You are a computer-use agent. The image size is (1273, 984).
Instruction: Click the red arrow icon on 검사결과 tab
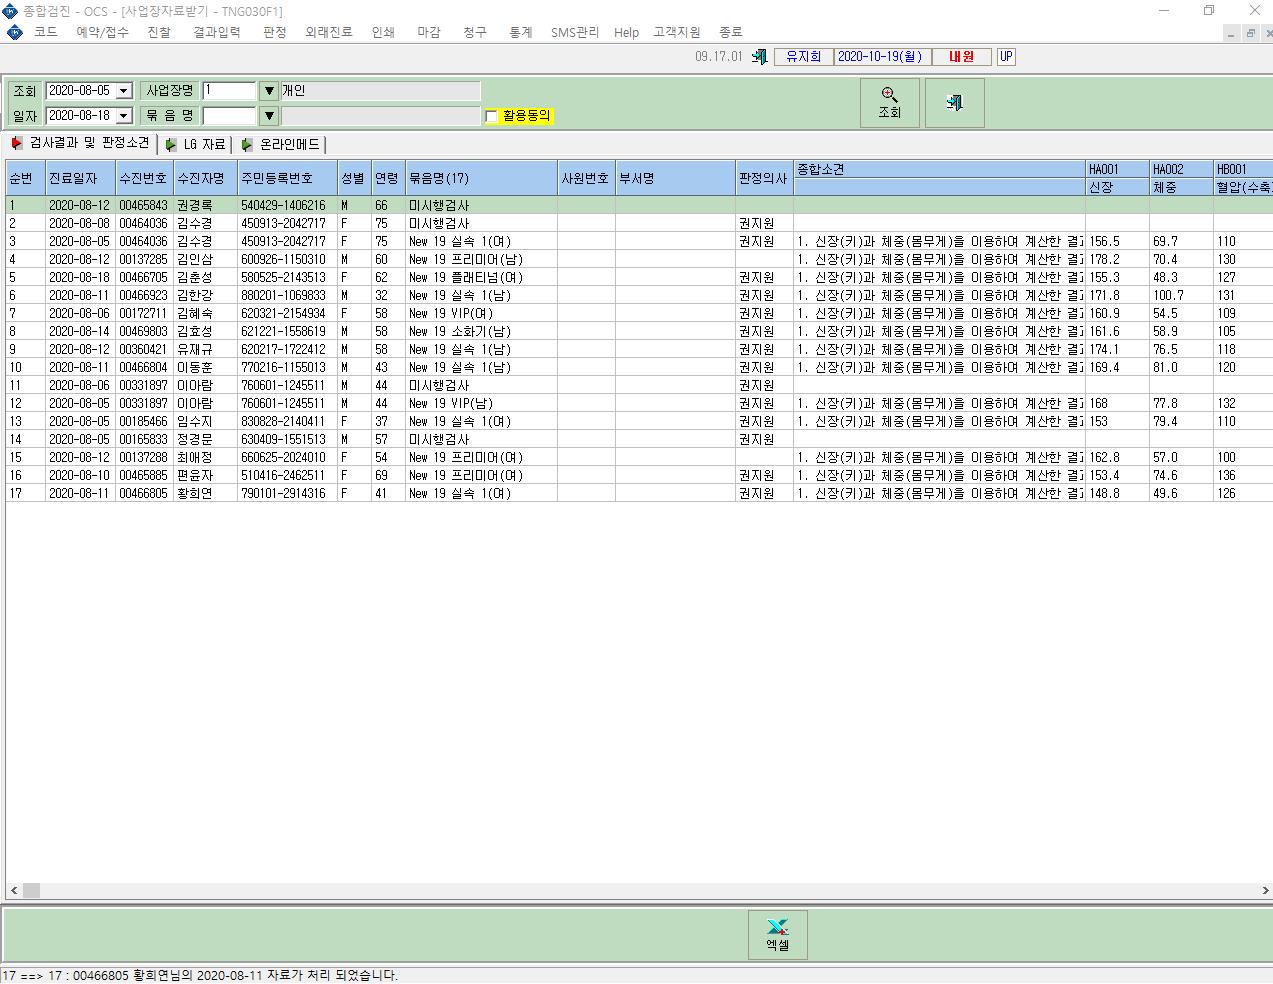point(17,144)
